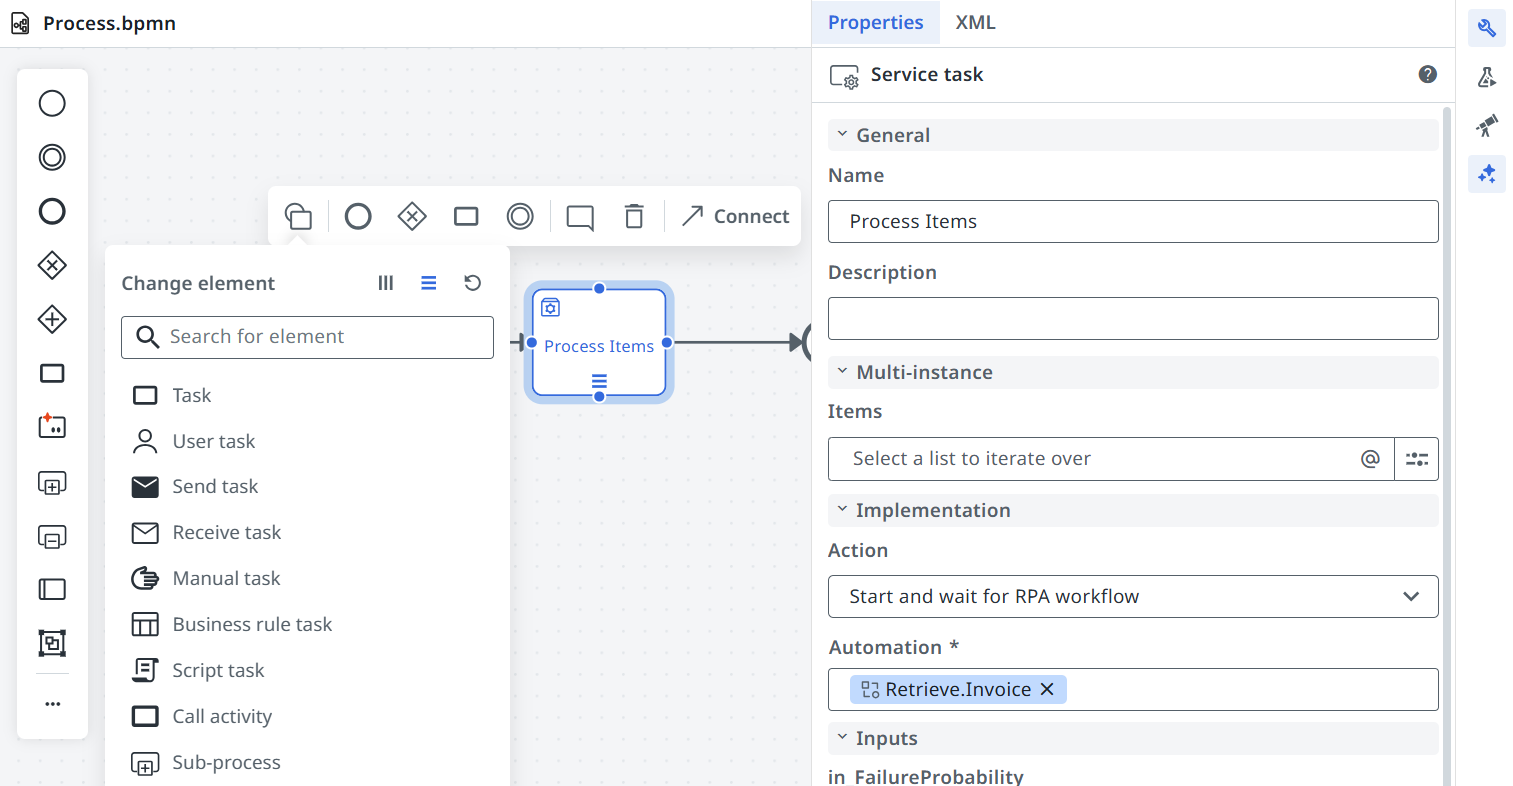Viewport: 1513px width, 786px height.
Task: Remove the Retrieve.Invoice automation chip
Action: click(1047, 689)
